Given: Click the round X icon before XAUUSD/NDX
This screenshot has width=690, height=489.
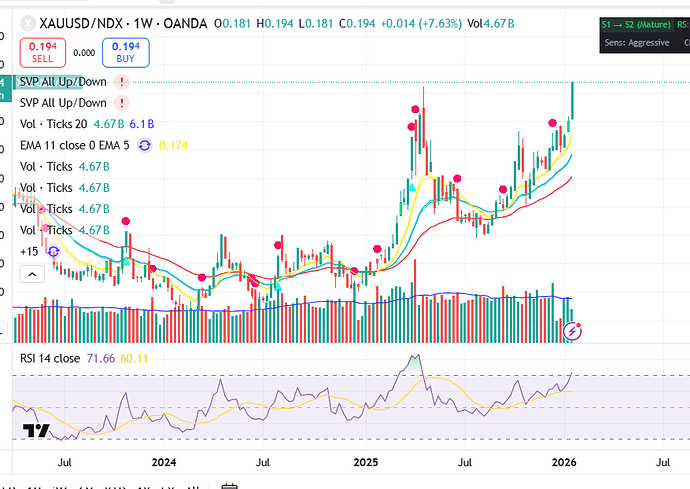Looking at the screenshot, I should point(28,23).
